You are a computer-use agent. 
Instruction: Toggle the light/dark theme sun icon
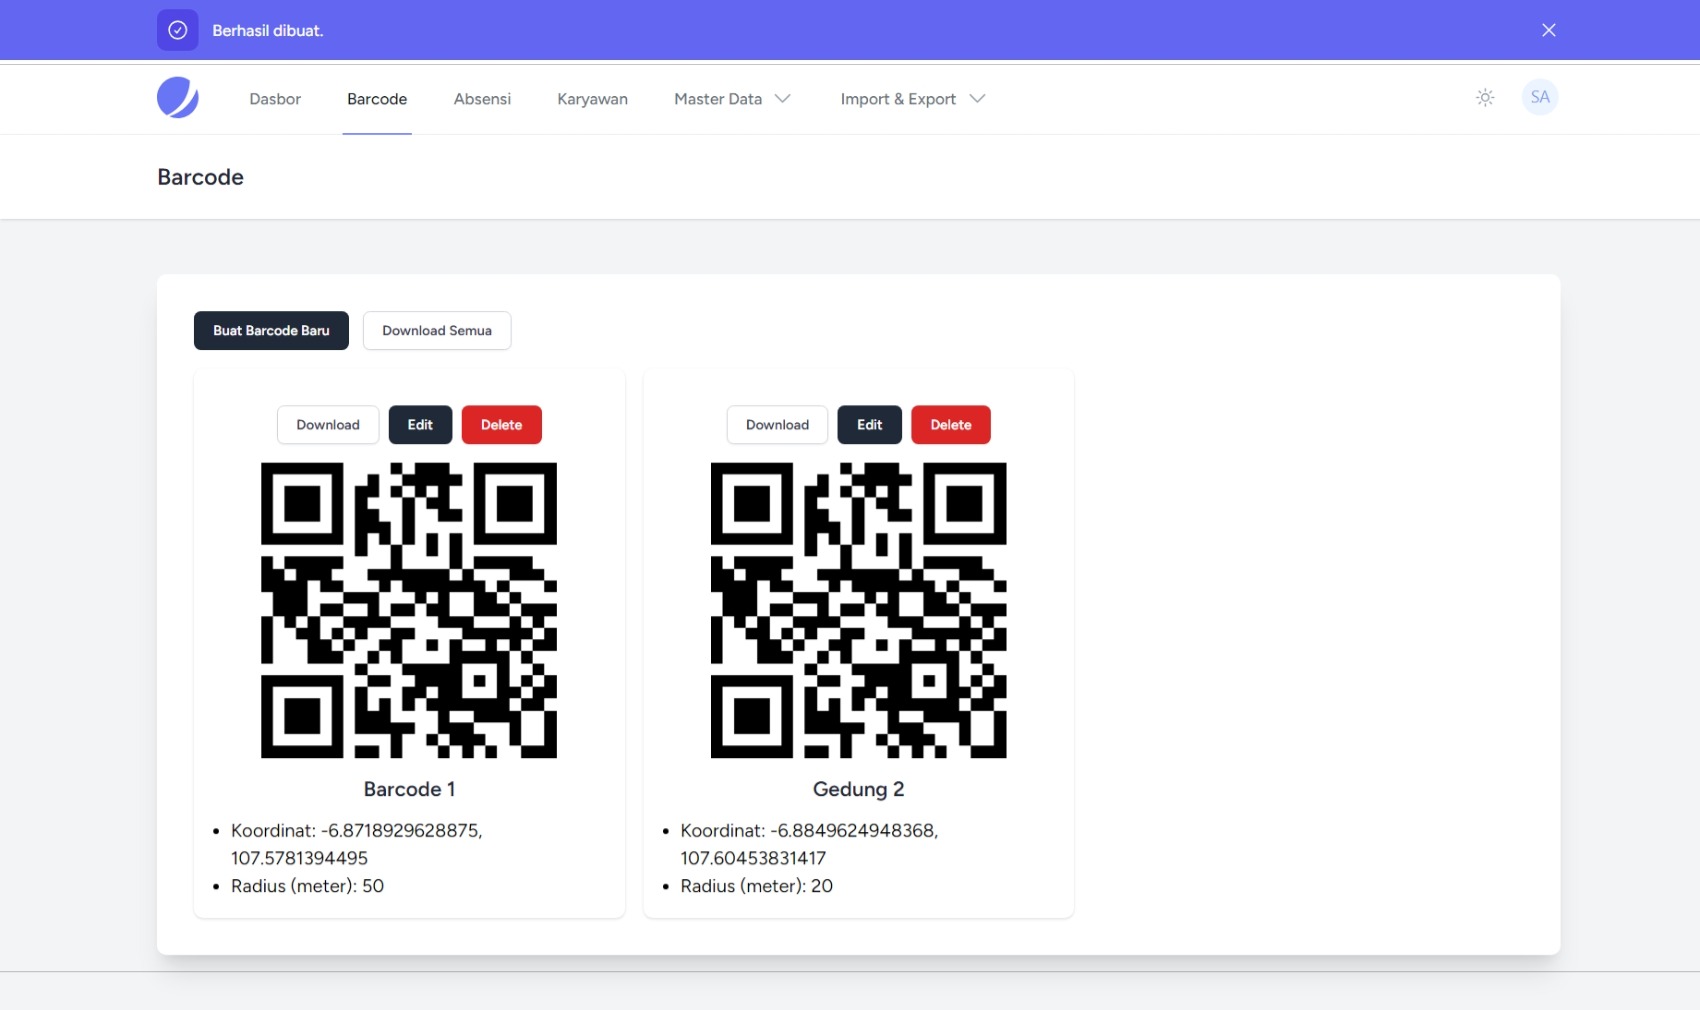tap(1485, 98)
